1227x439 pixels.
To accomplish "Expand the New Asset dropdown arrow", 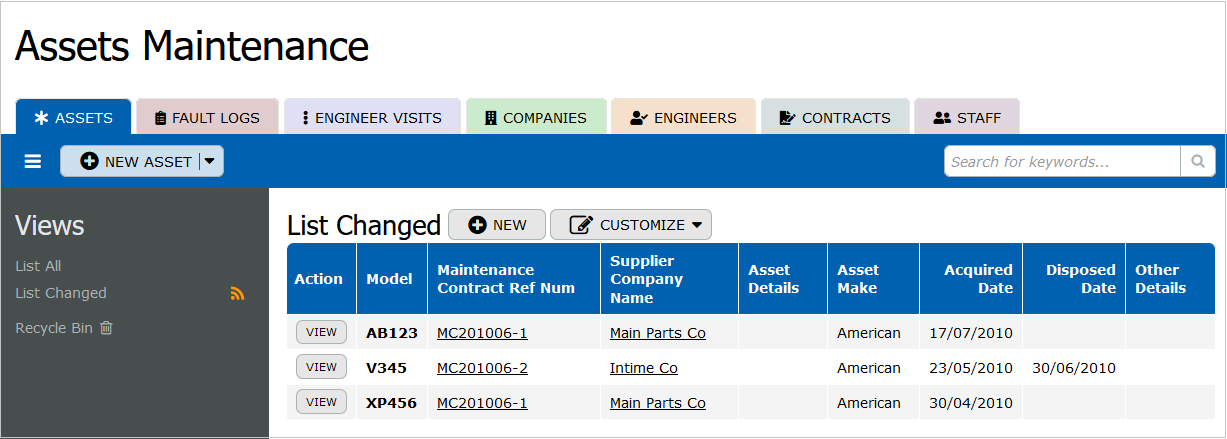I will [x=209, y=162].
